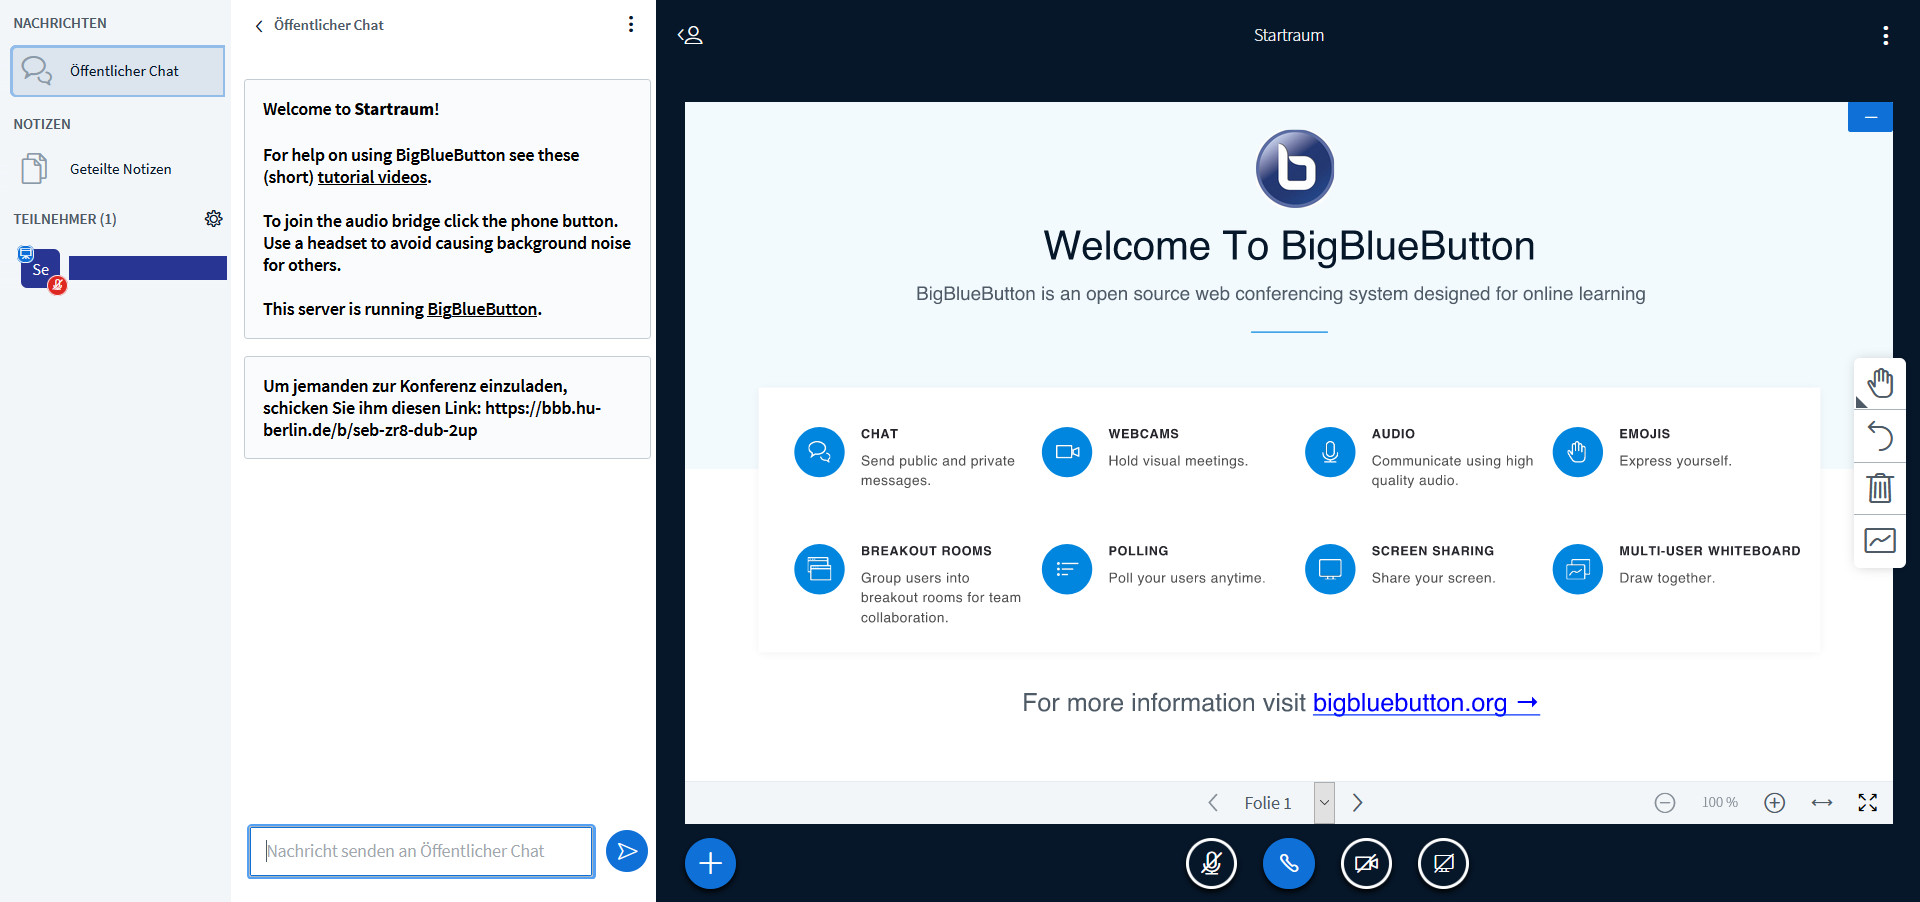
Task: Unmute the microphone button
Action: click(x=1211, y=863)
